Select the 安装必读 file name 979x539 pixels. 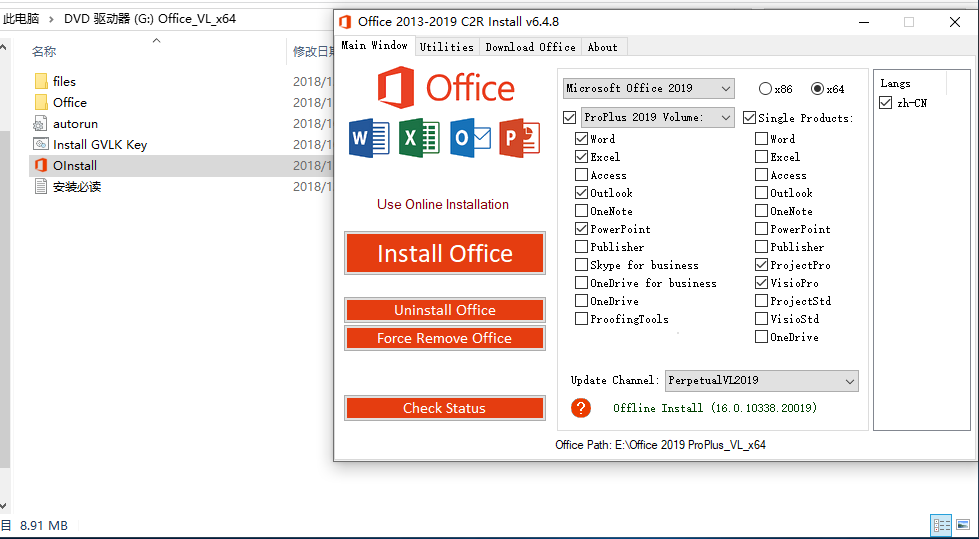(x=77, y=187)
